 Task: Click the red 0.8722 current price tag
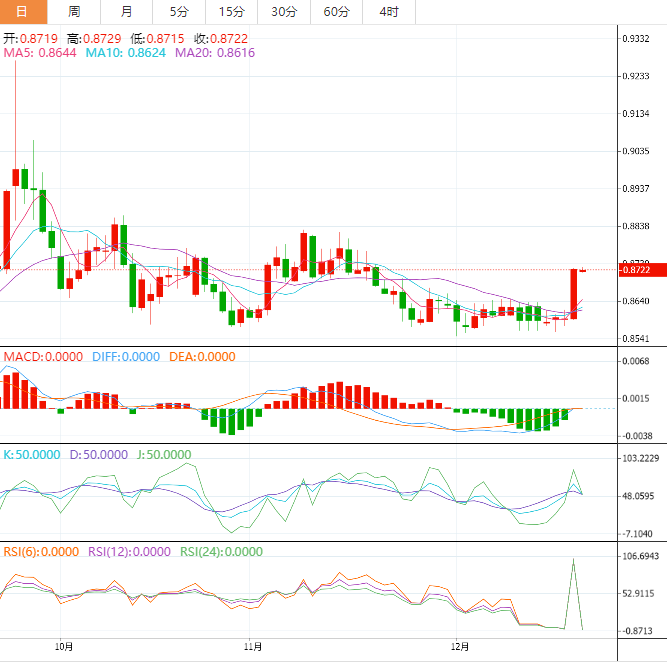point(642,270)
